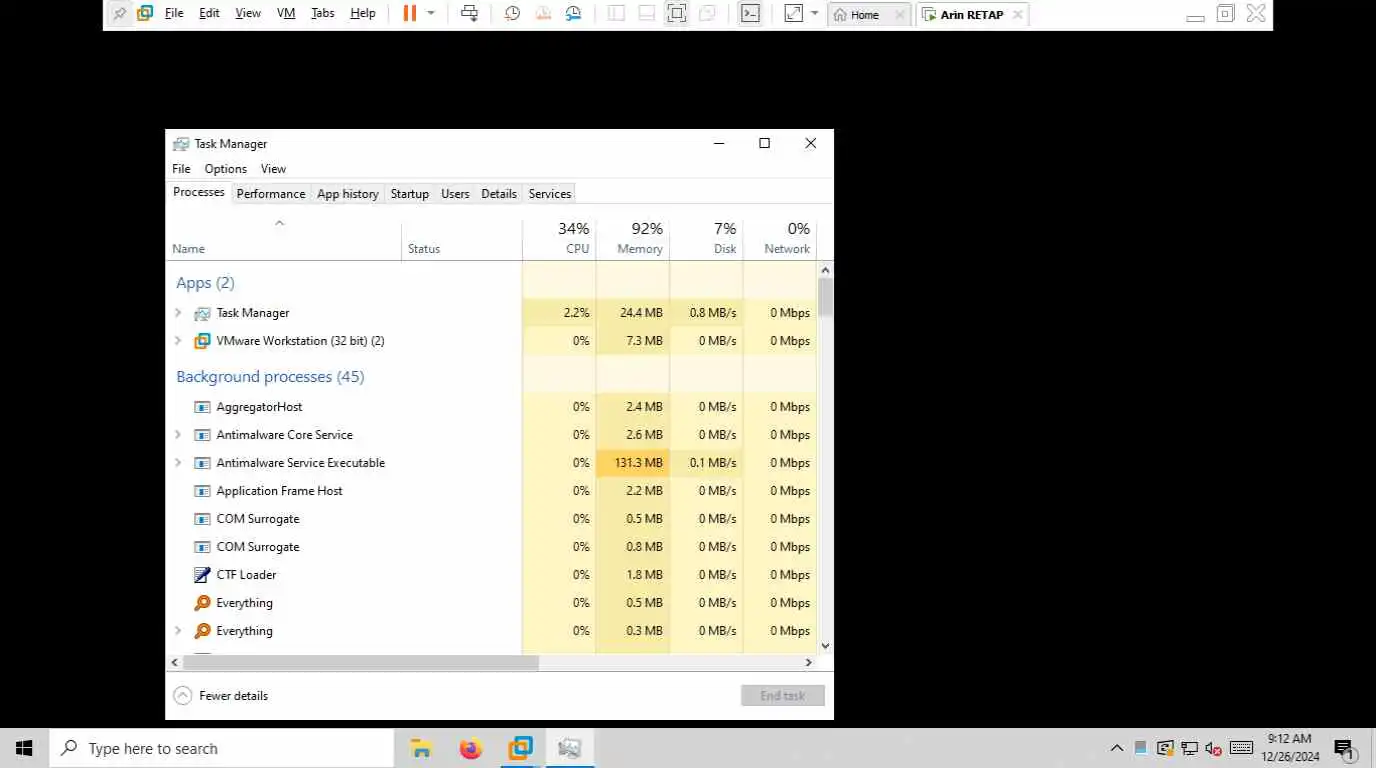Image resolution: width=1376 pixels, height=768 pixels.
Task: Open VMware's Help menu
Action: [x=363, y=14]
